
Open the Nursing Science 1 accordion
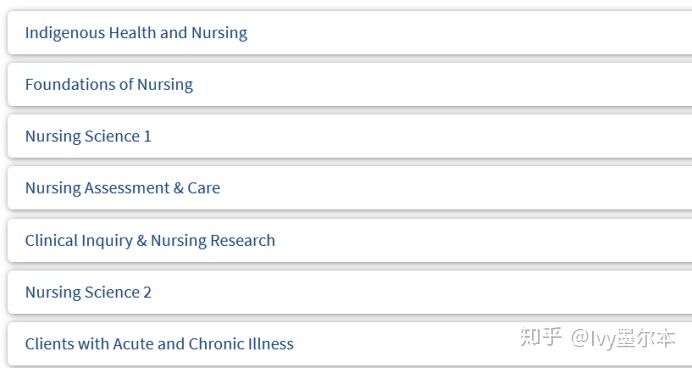tap(350, 136)
